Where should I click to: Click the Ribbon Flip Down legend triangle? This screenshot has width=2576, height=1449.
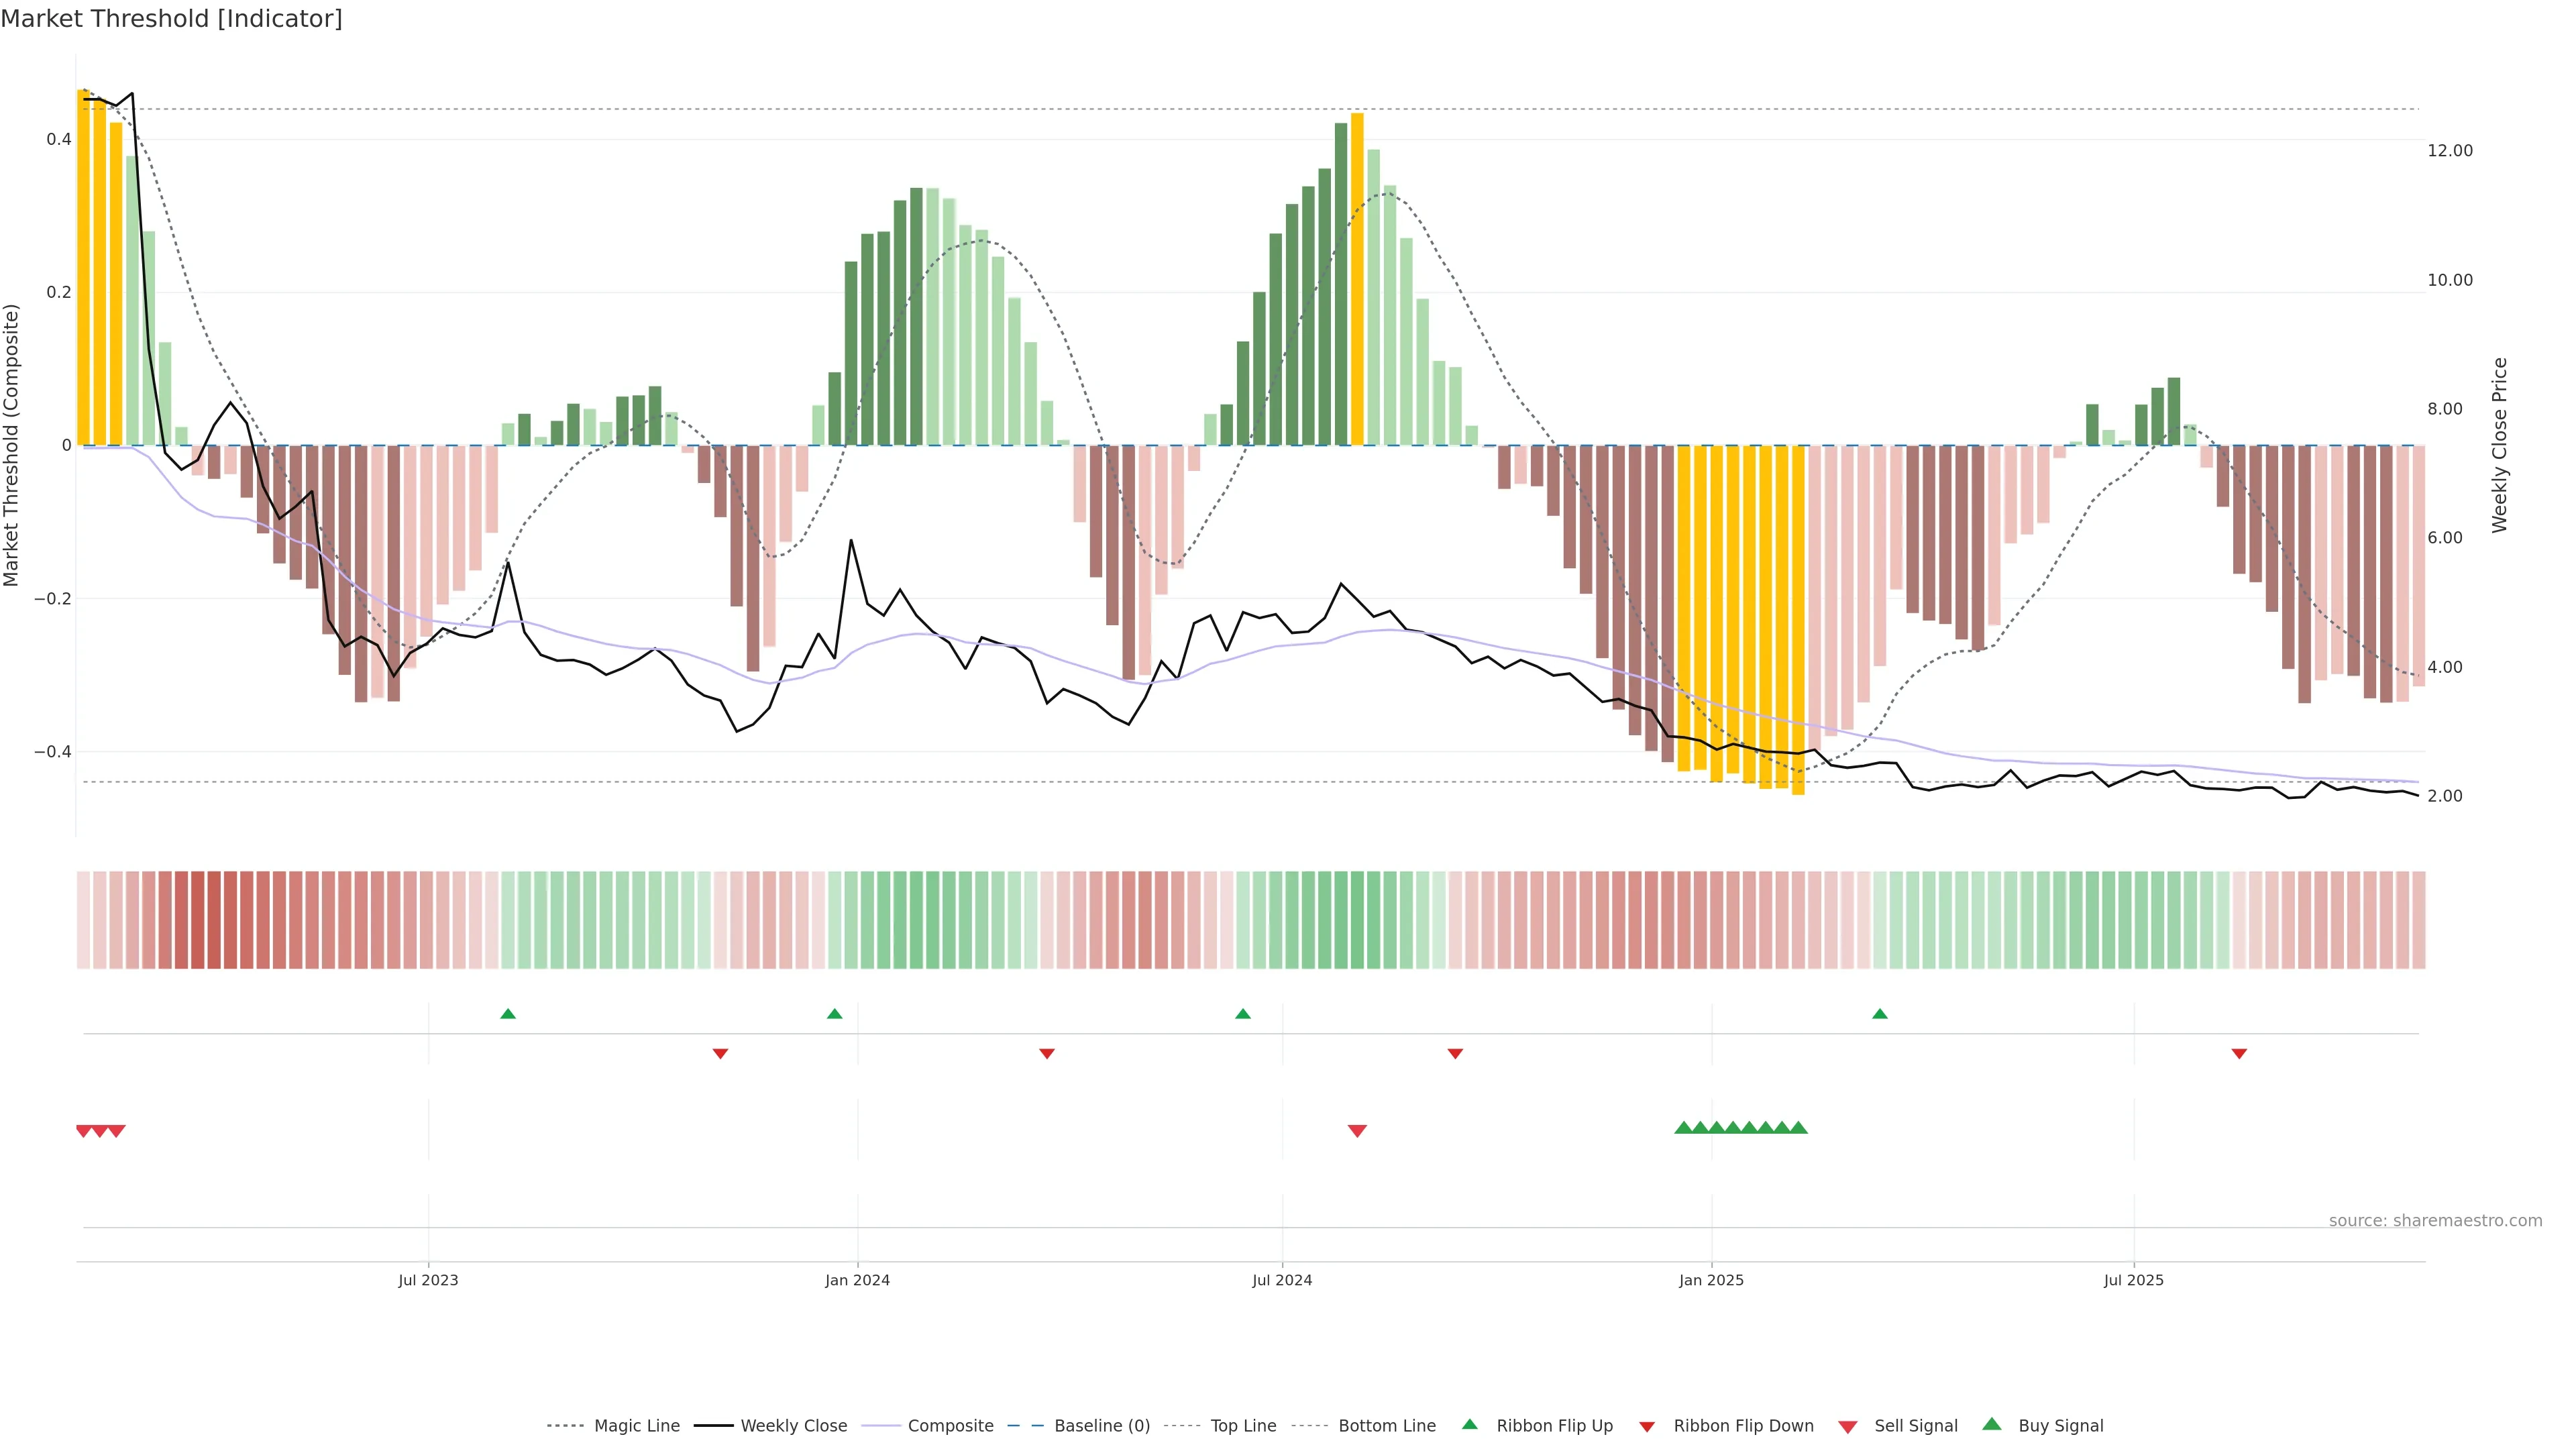pyautogui.click(x=1647, y=1426)
